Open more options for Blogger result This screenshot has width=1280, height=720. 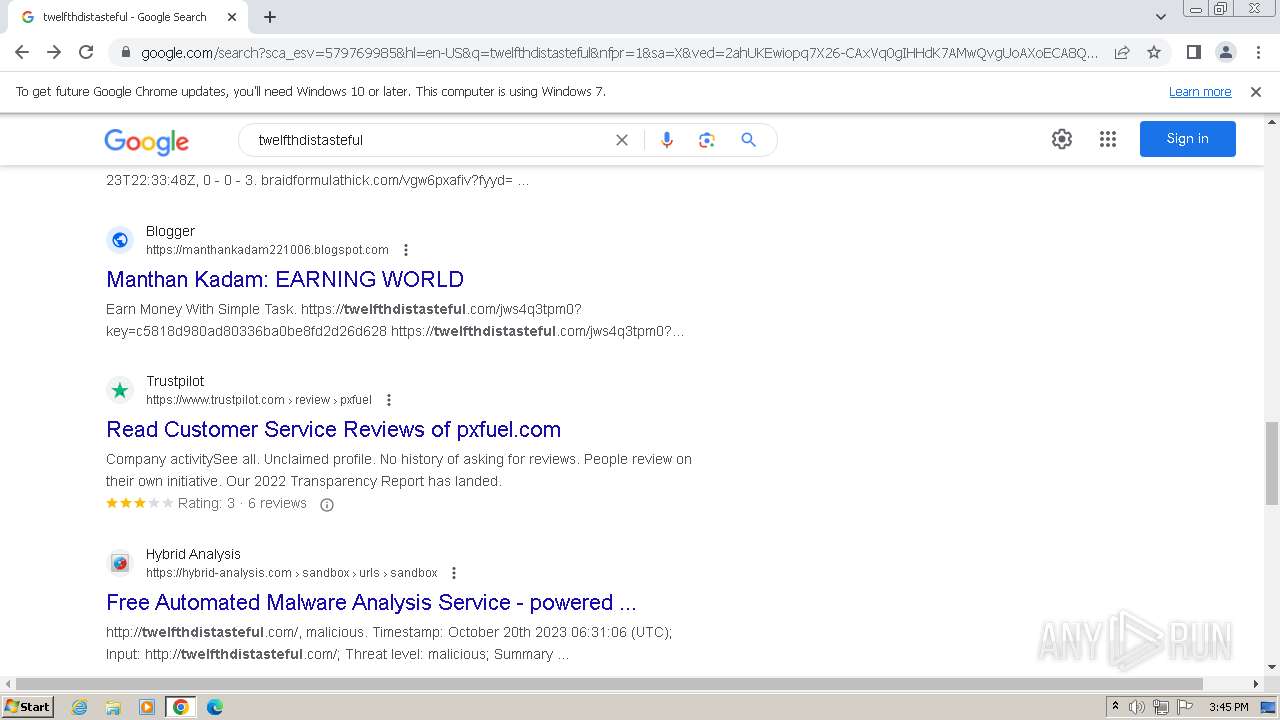pyautogui.click(x=406, y=250)
